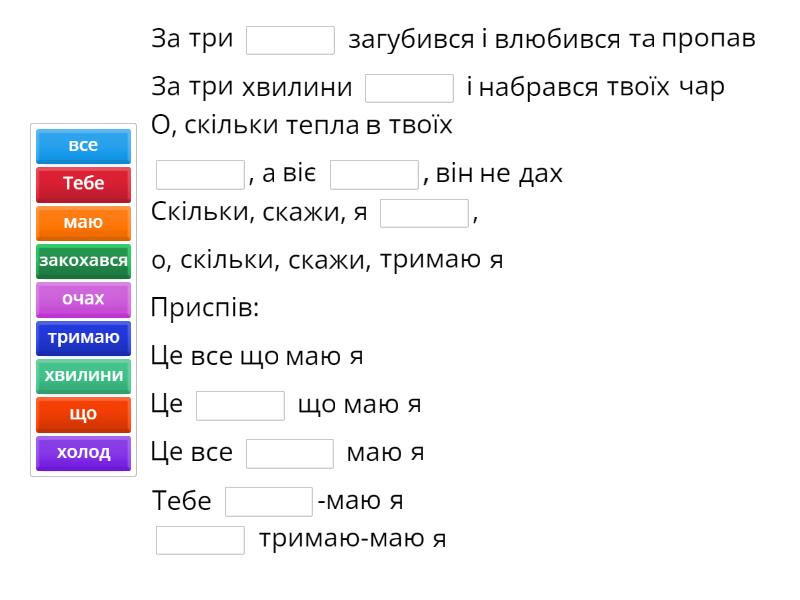This screenshot has height=600, width=800.
Task: Click the blank before 'загубився і влюбився'
Action: coord(290,40)
